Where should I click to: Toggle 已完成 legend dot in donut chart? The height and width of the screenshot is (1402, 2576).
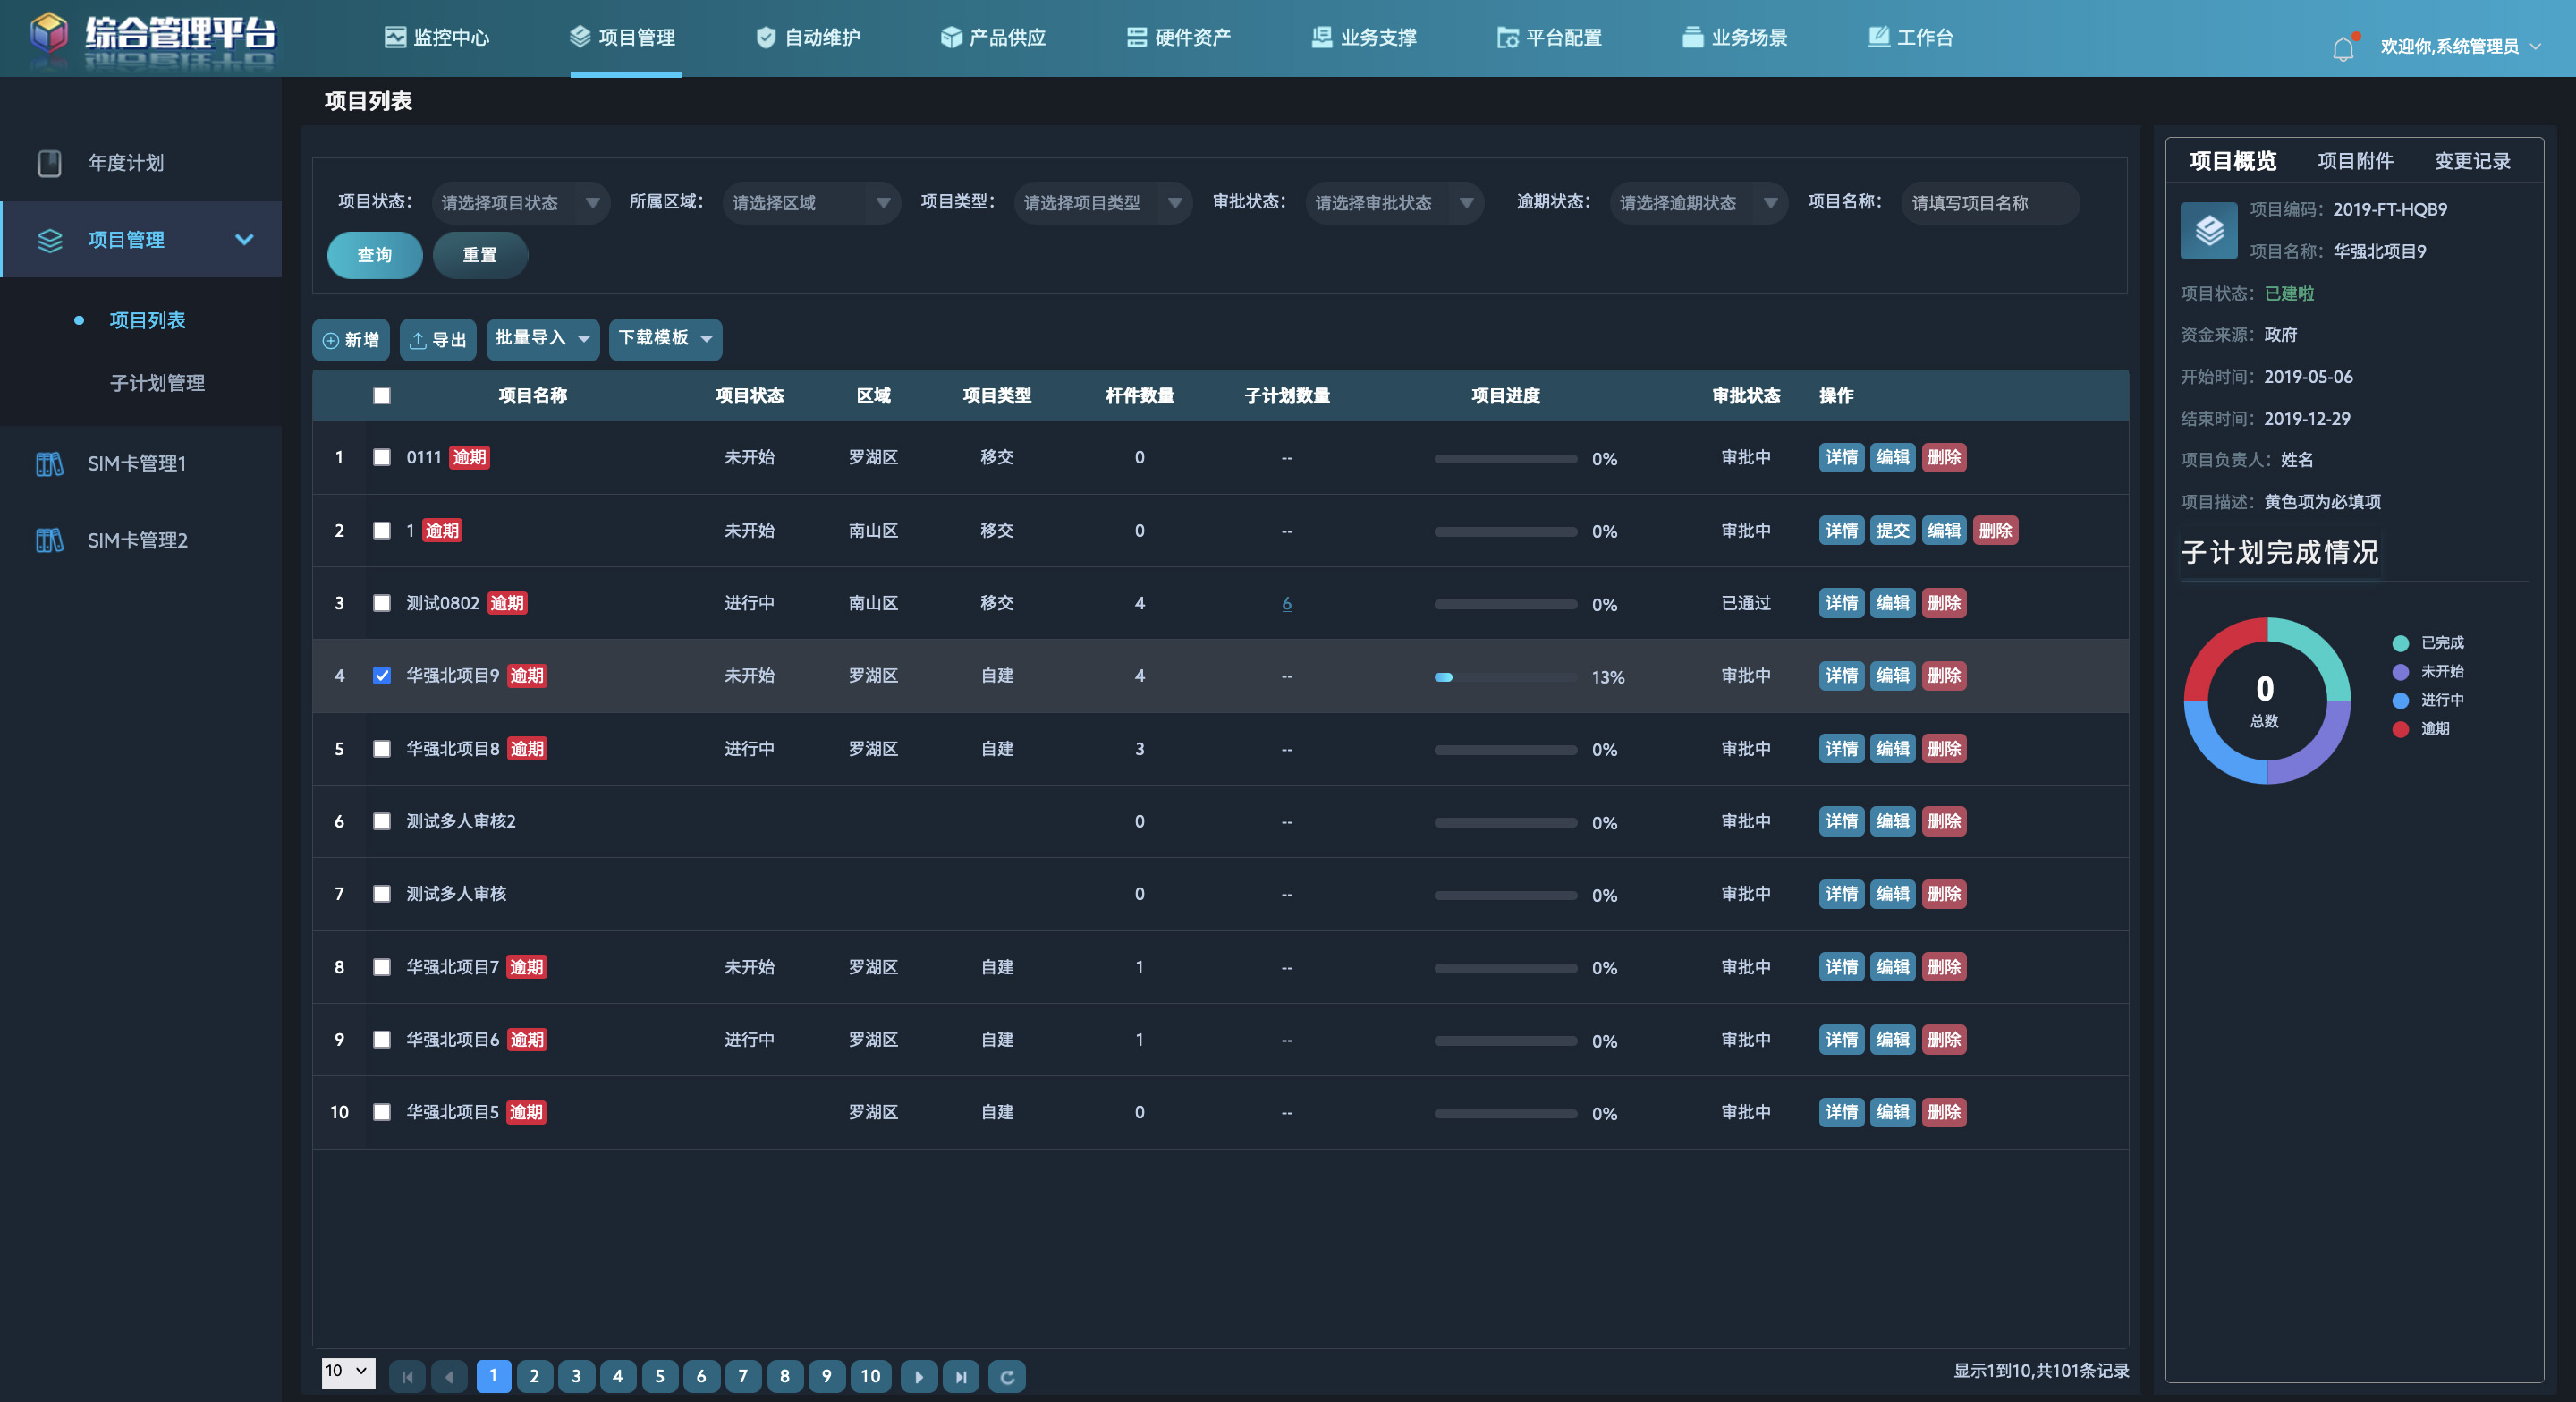2400,643
